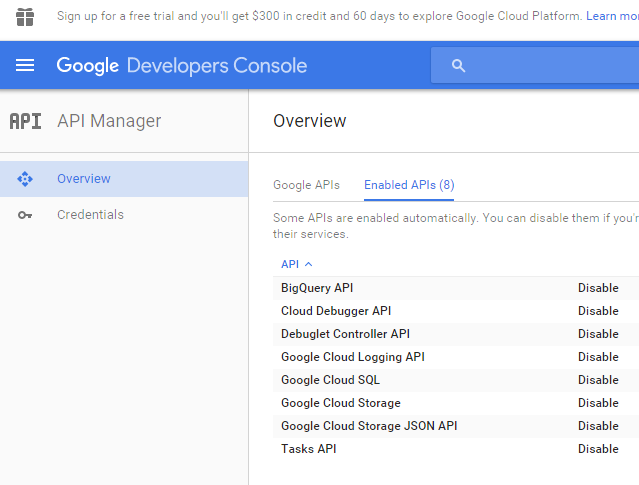Disable the Cloud Debugger API
The image size is (639, 485).
click(x=598, y=311)
